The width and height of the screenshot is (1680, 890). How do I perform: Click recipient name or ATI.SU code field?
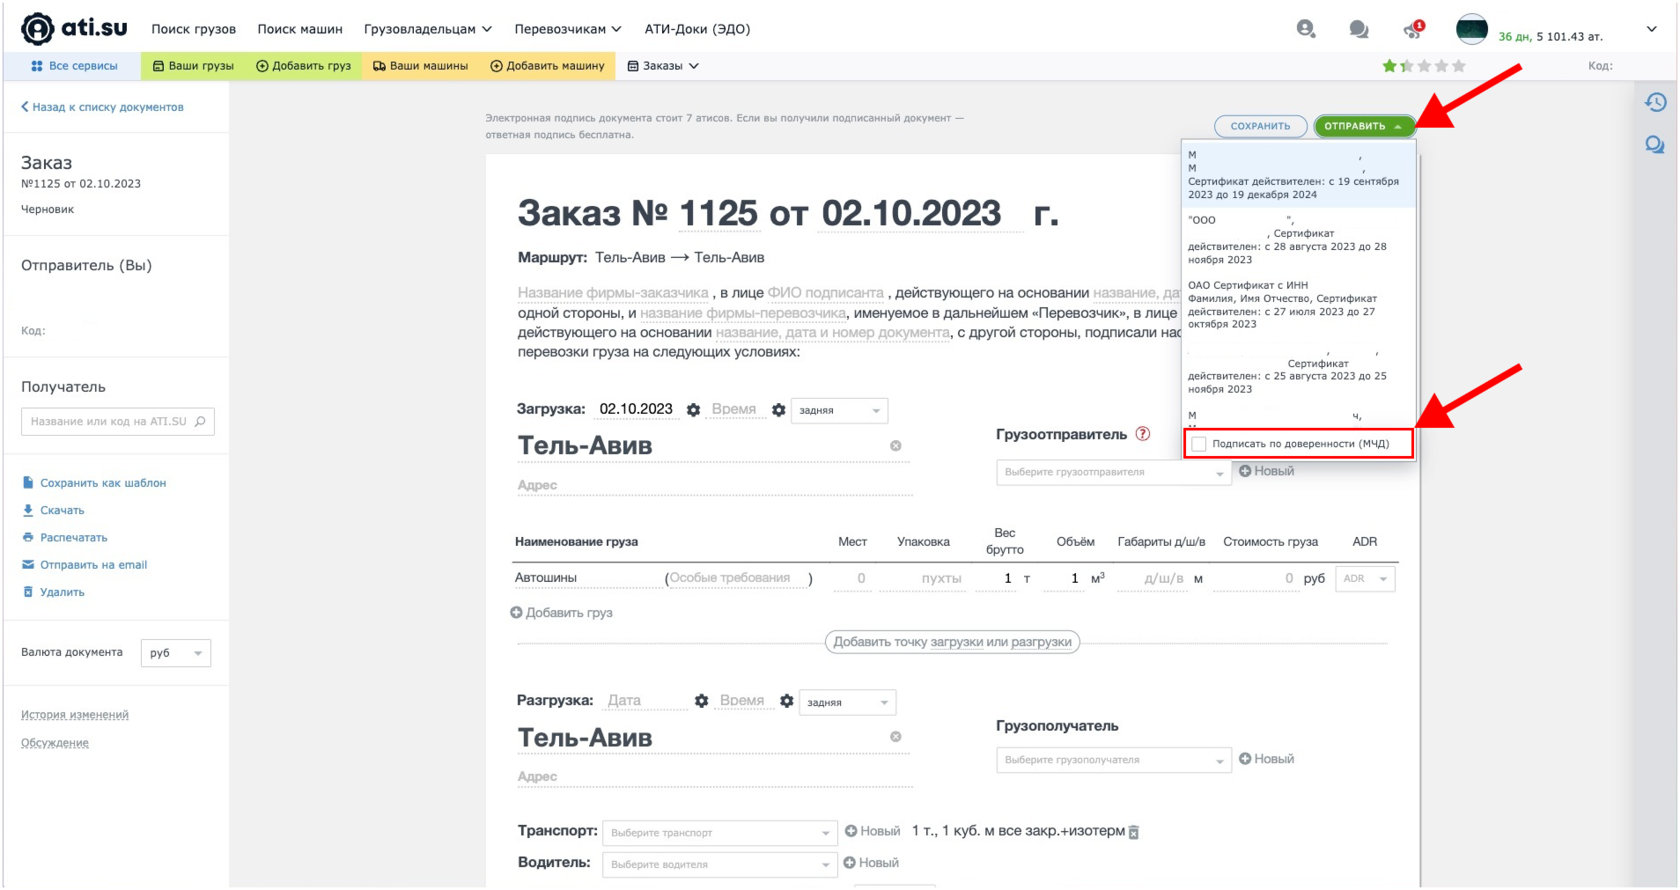(117, 422)
